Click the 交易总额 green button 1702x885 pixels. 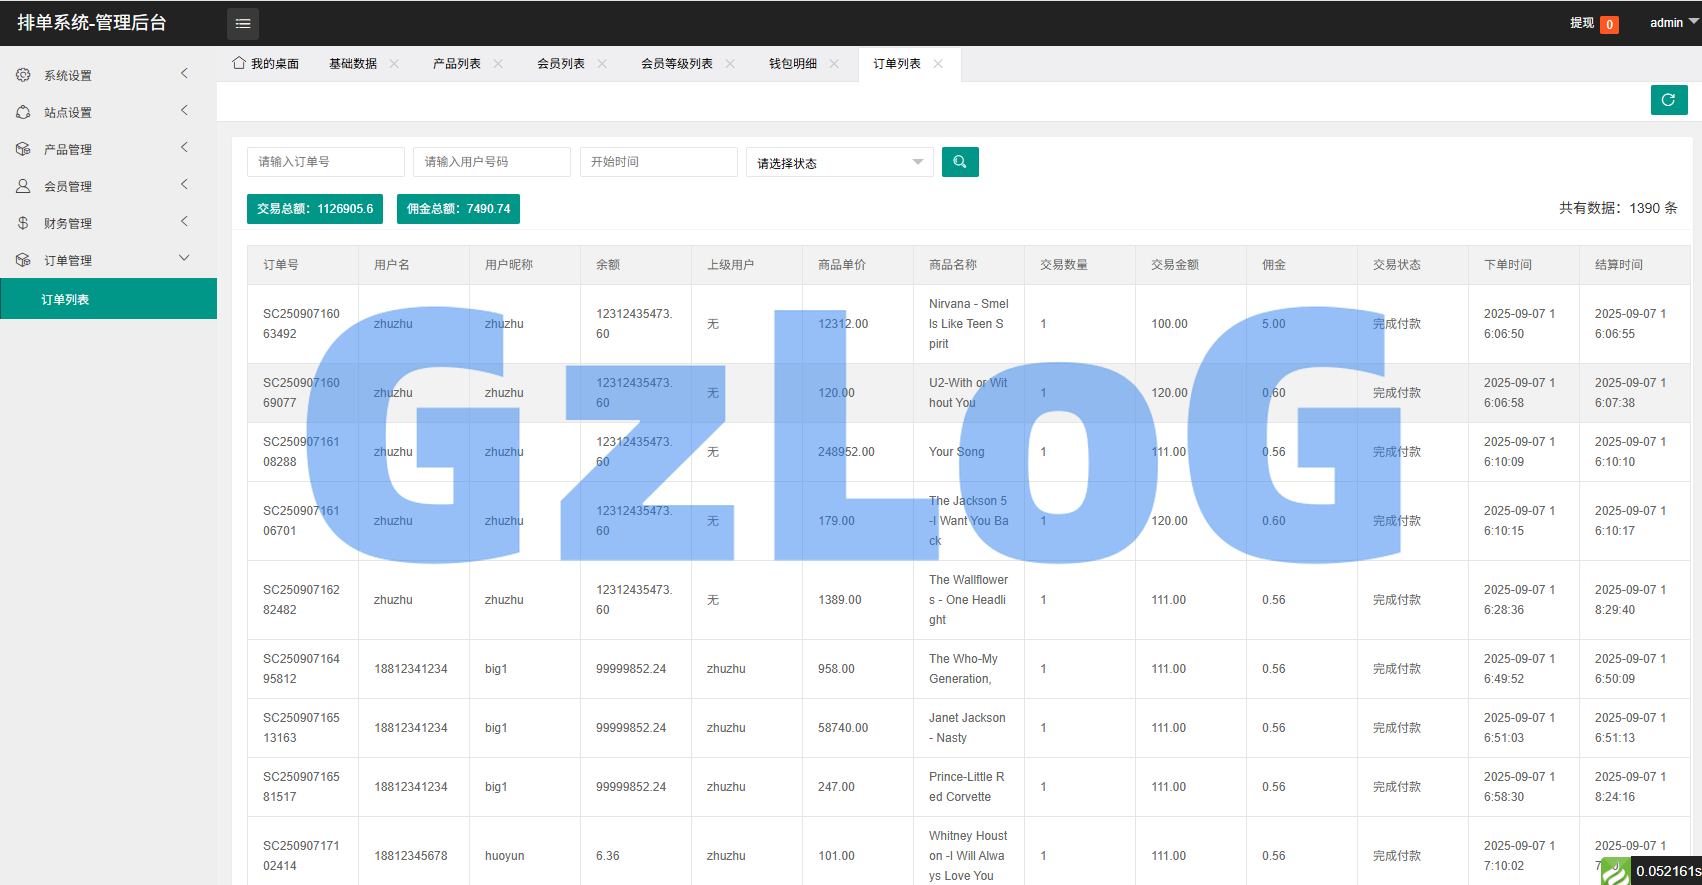(x=315, y=209)
